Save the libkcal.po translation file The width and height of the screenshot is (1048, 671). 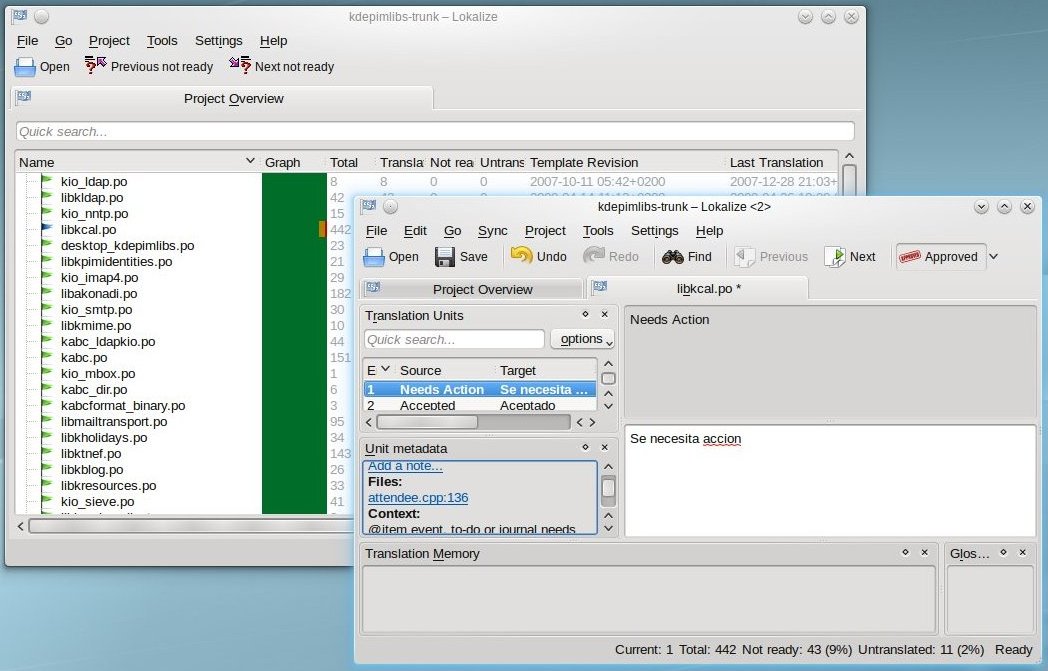pyautogui.click(x=461, y=257)
